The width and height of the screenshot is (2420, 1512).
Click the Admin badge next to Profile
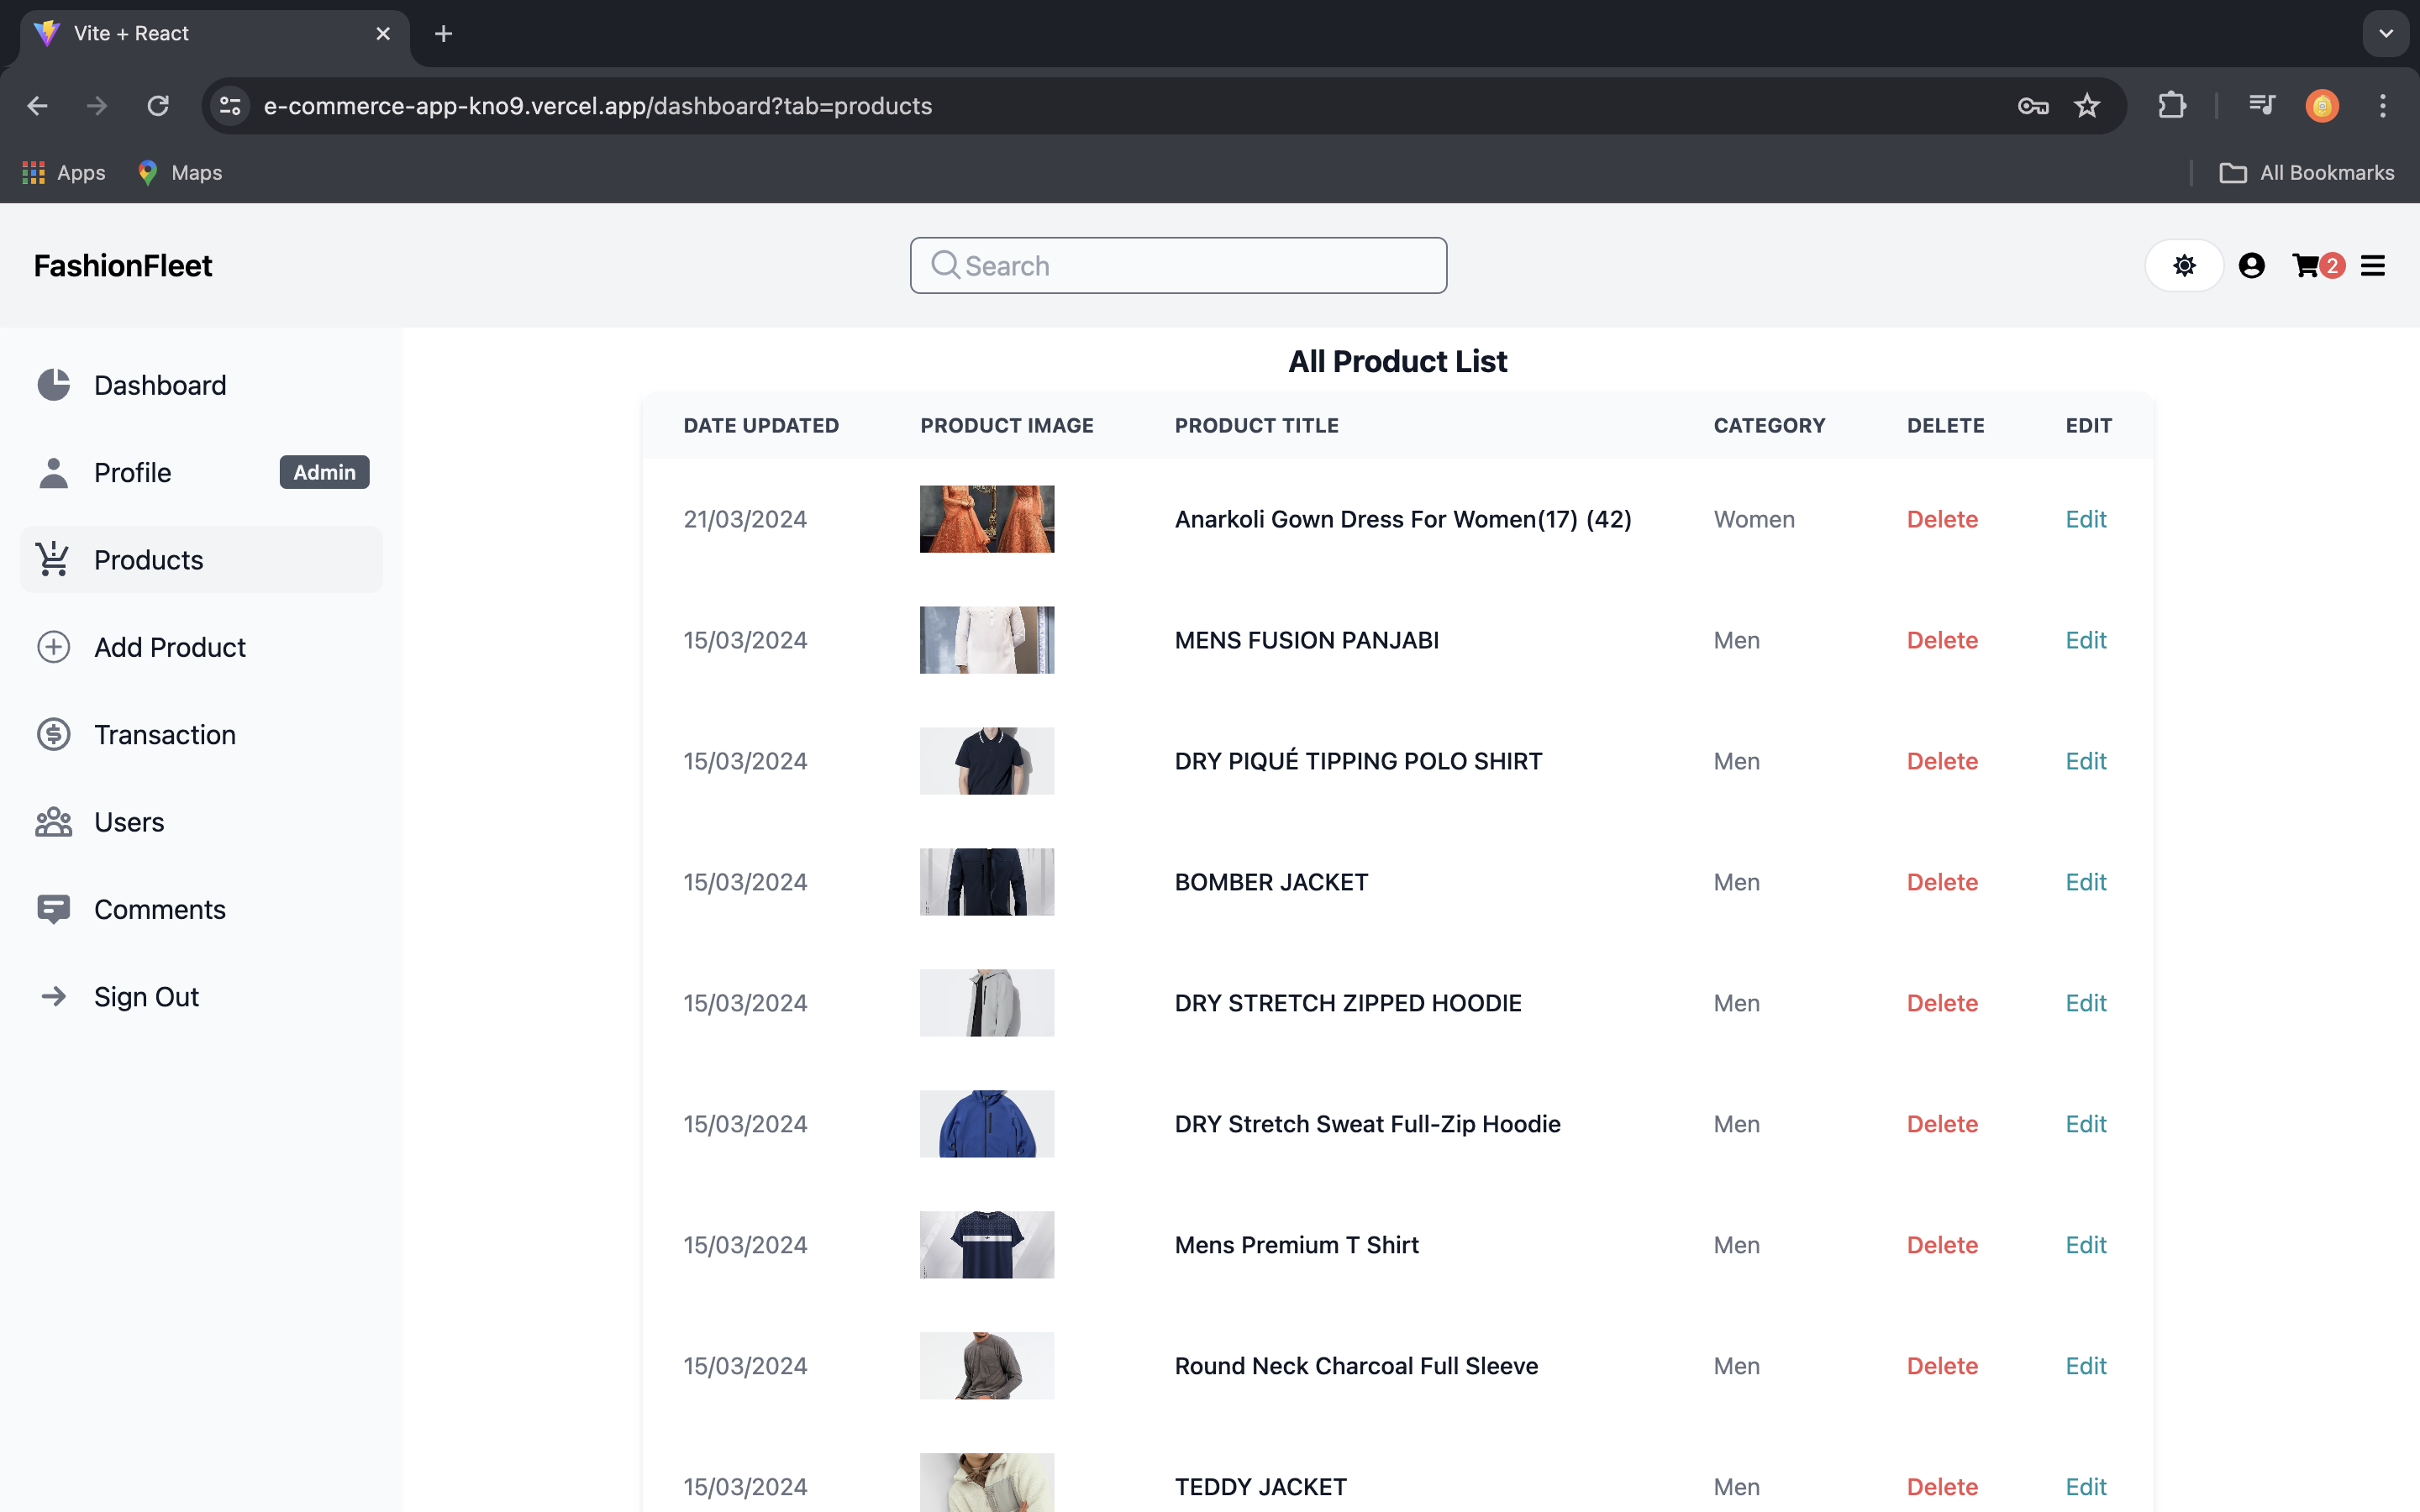(324, 472)
